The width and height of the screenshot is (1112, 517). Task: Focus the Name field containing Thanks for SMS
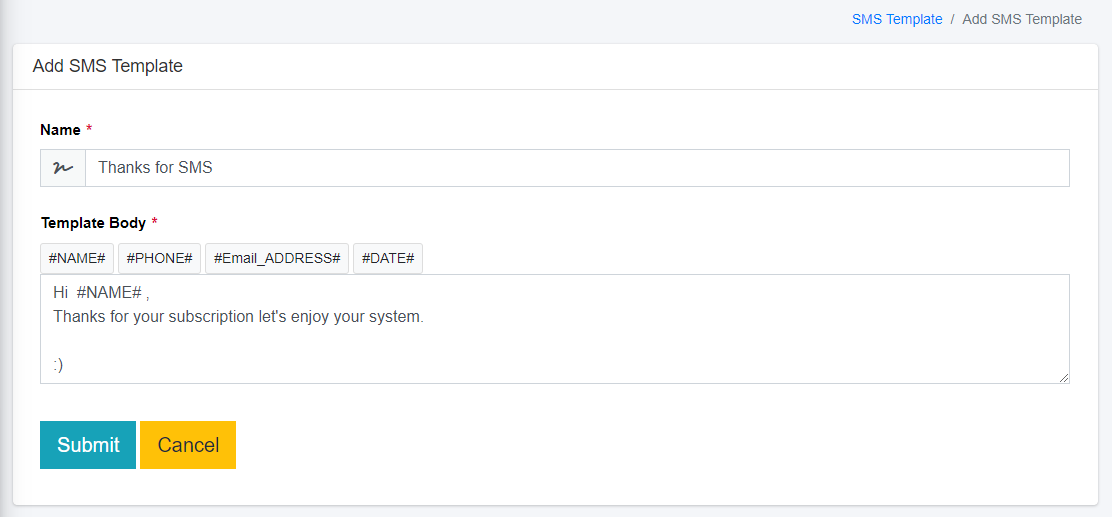coord(576,168)
